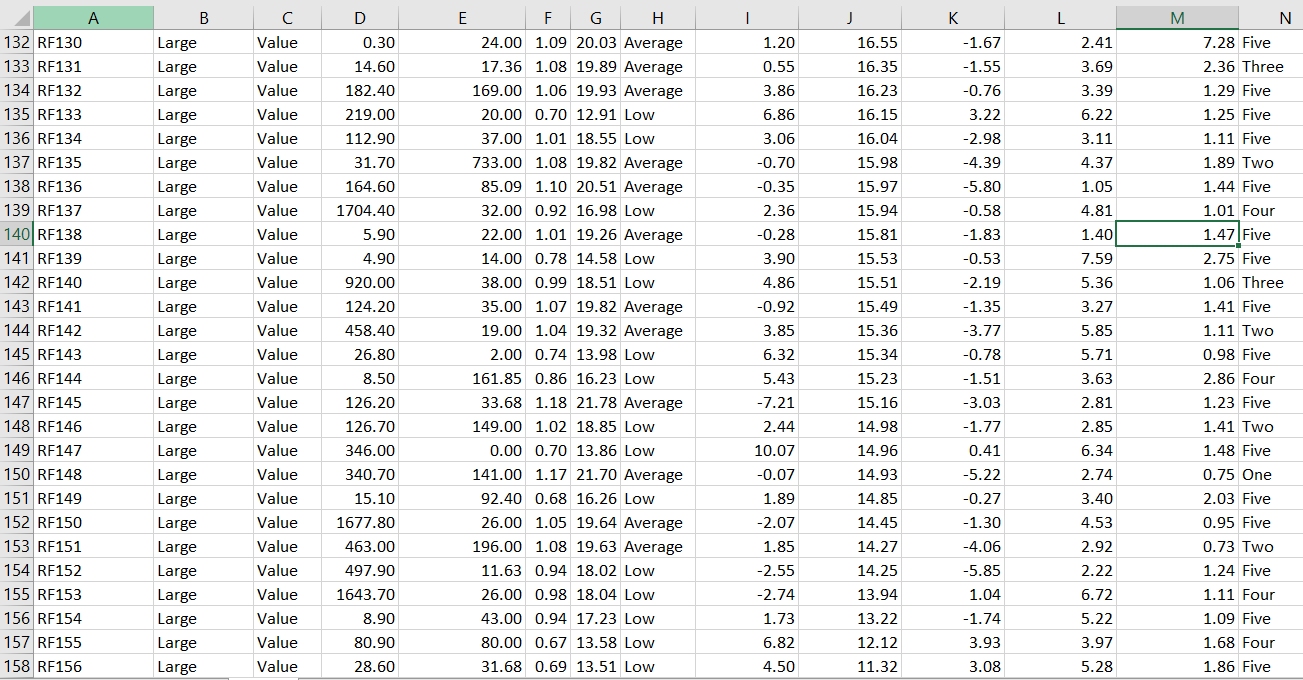This screenshot has height=680, width=1303.
Task: Select the column A header
Action: [x=93, y=18]
